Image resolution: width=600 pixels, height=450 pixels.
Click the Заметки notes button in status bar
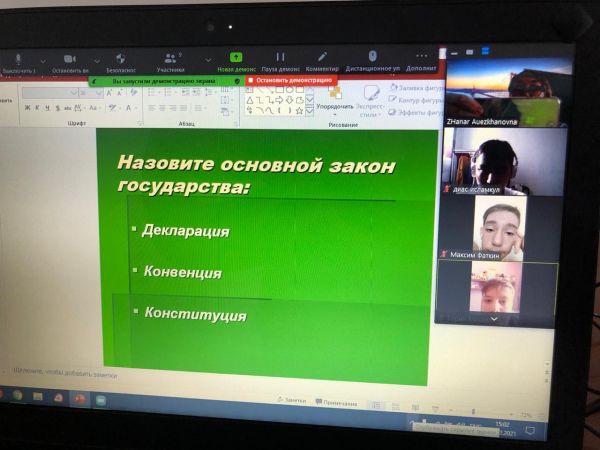click(x=291, y=401)
